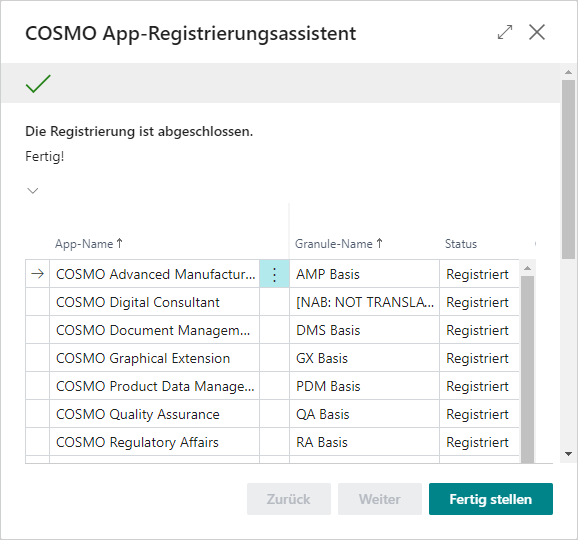Click the DMS Basis granule cell

[364, 330]
